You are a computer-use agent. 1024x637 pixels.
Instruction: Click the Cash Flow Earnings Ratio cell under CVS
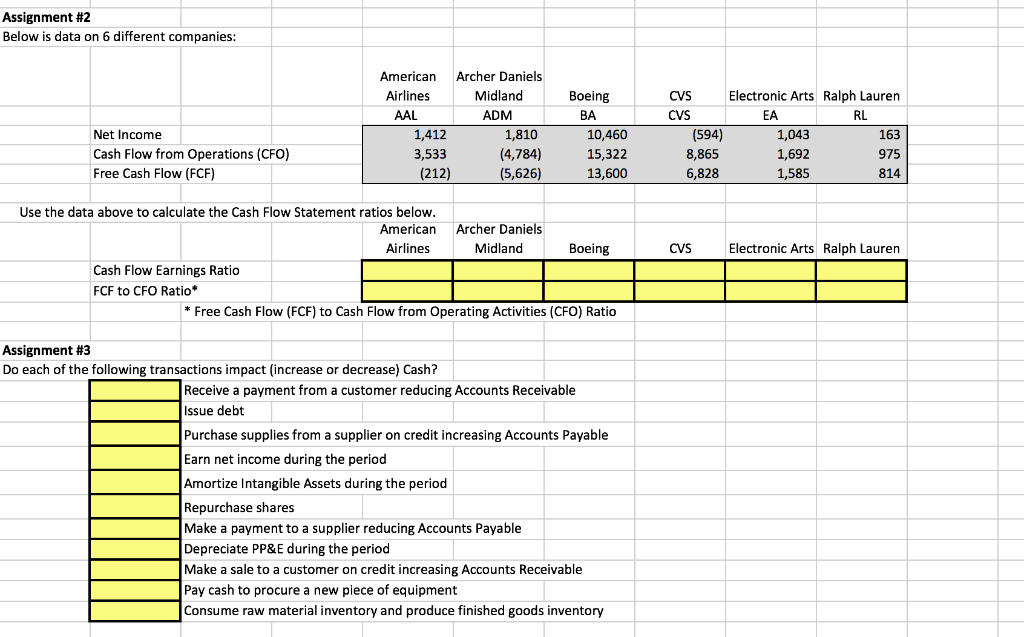(678, 270)
